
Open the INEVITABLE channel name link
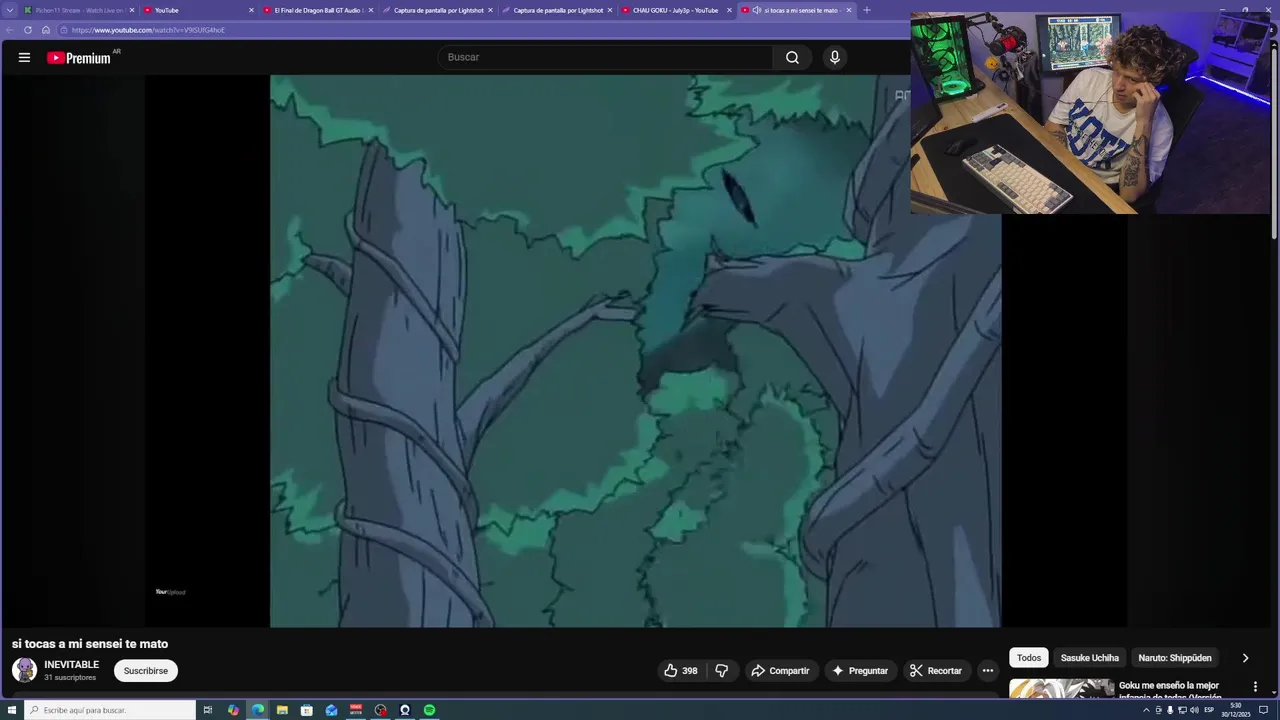coord(71,664)
